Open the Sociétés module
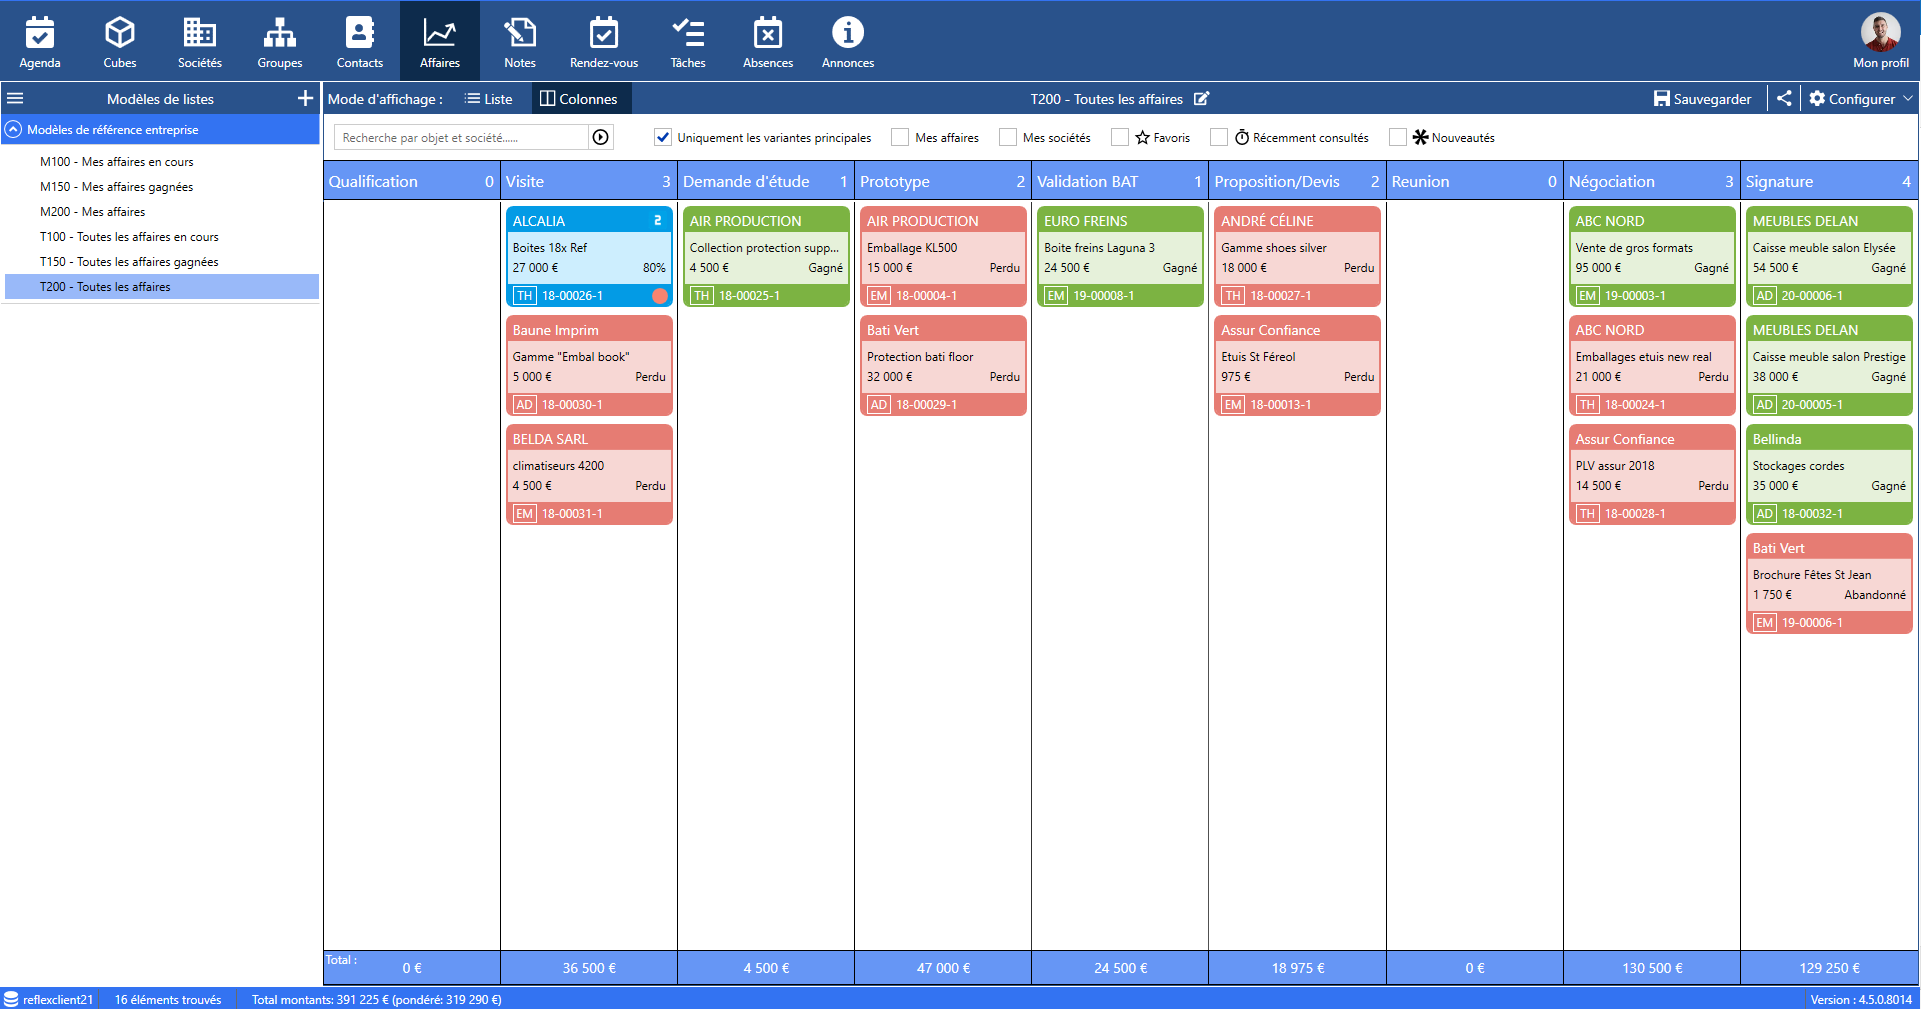This screenshot has width=1921, height=1009. coord(200,41)
